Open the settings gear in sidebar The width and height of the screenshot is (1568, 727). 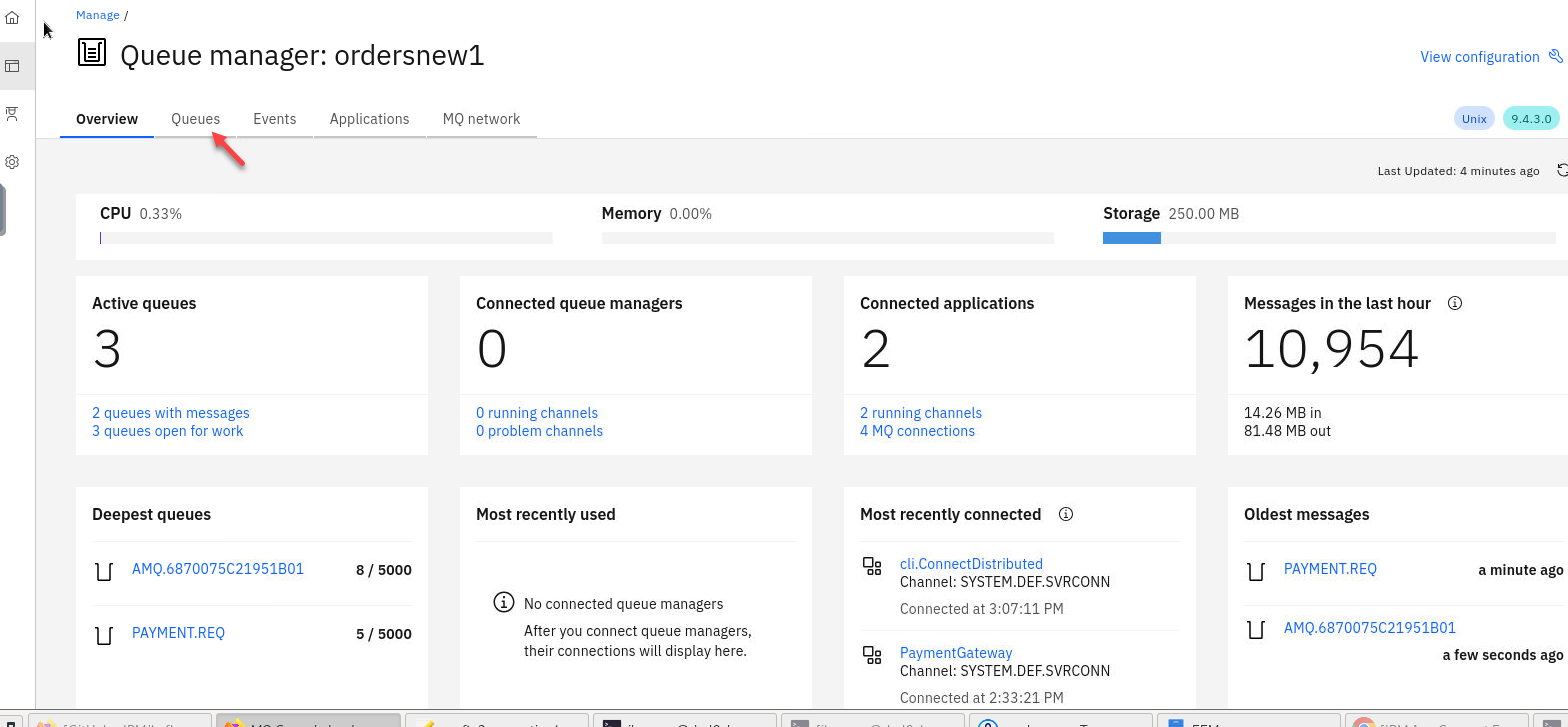[x=12, y=162]
